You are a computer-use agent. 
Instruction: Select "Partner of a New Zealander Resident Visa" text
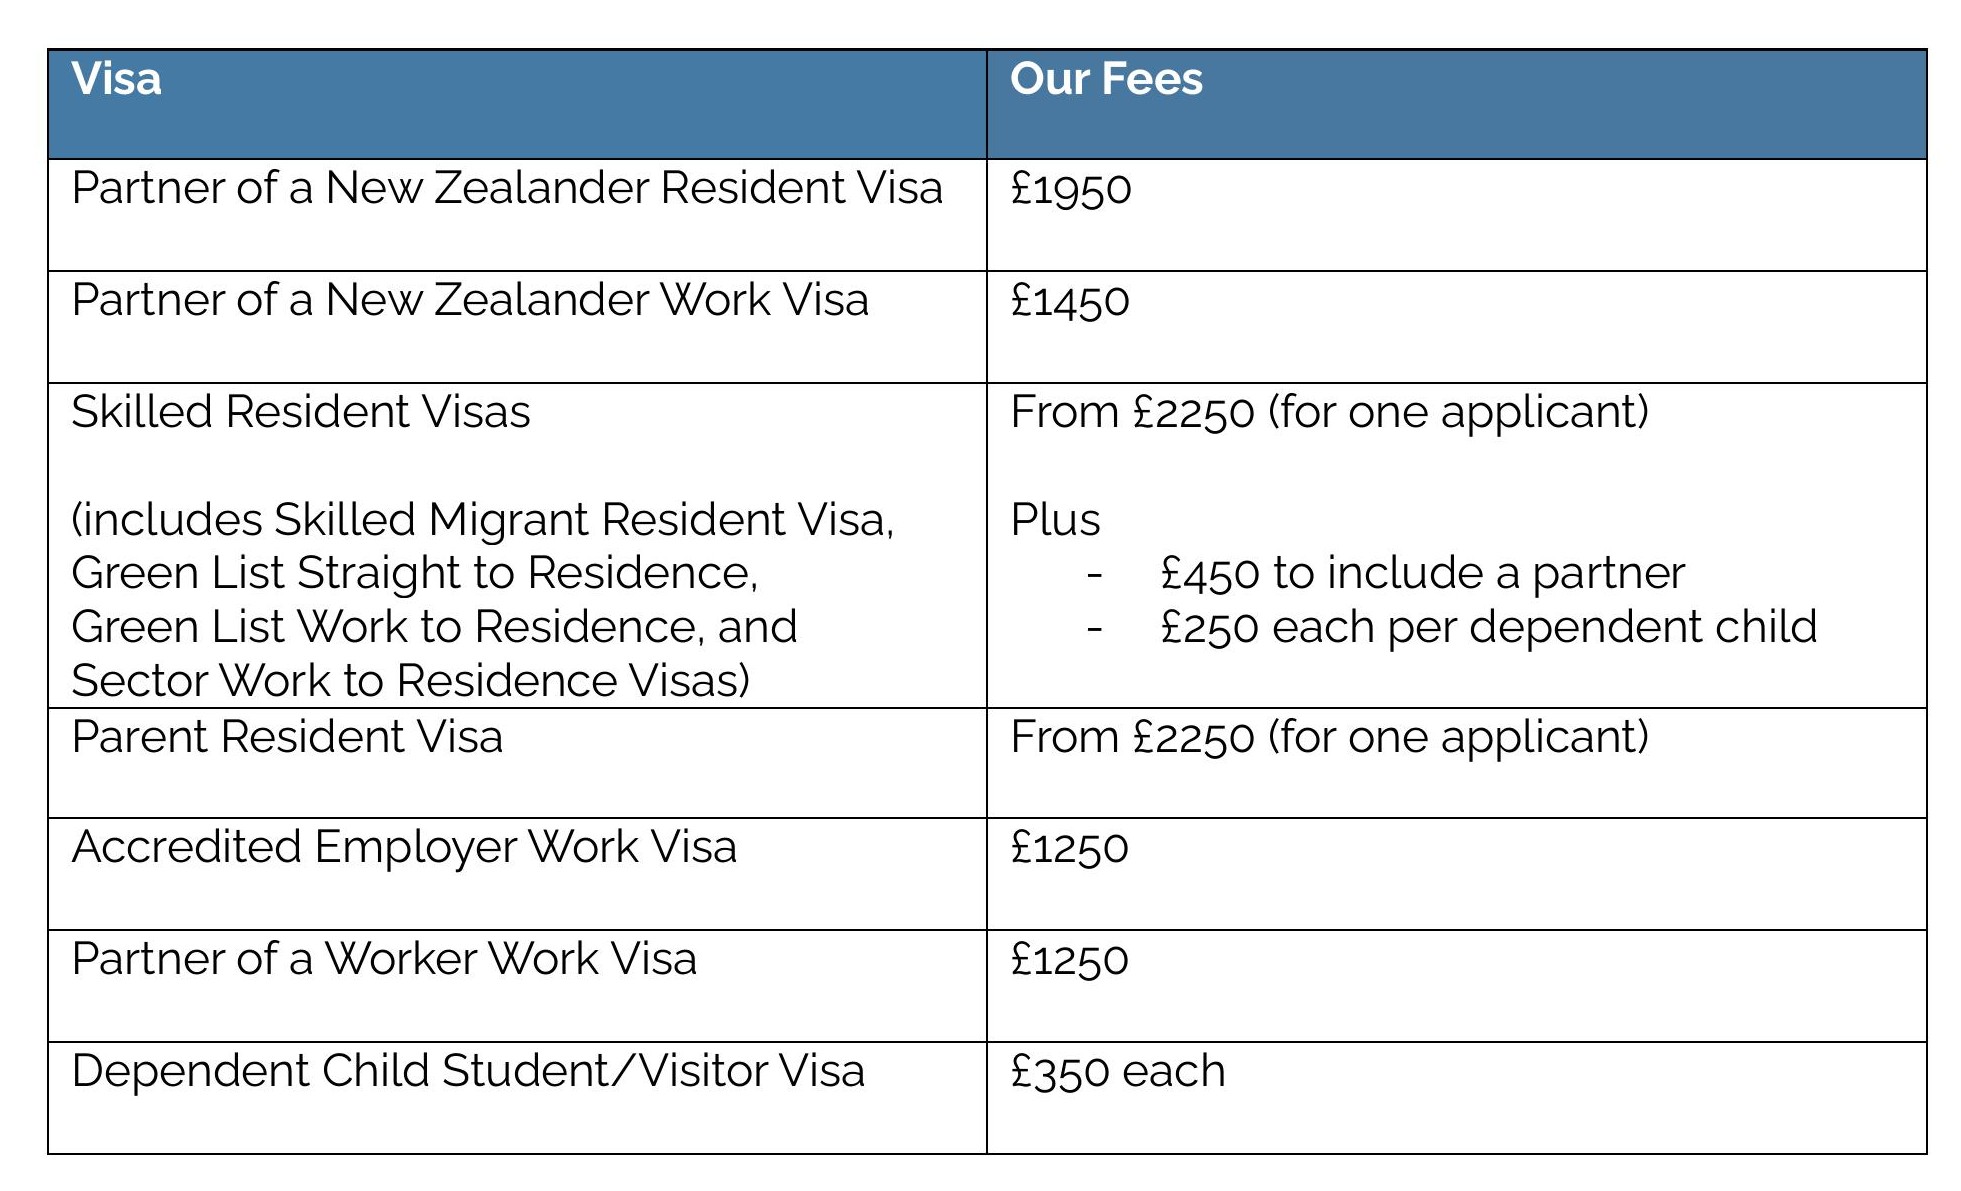coord(507,188)
